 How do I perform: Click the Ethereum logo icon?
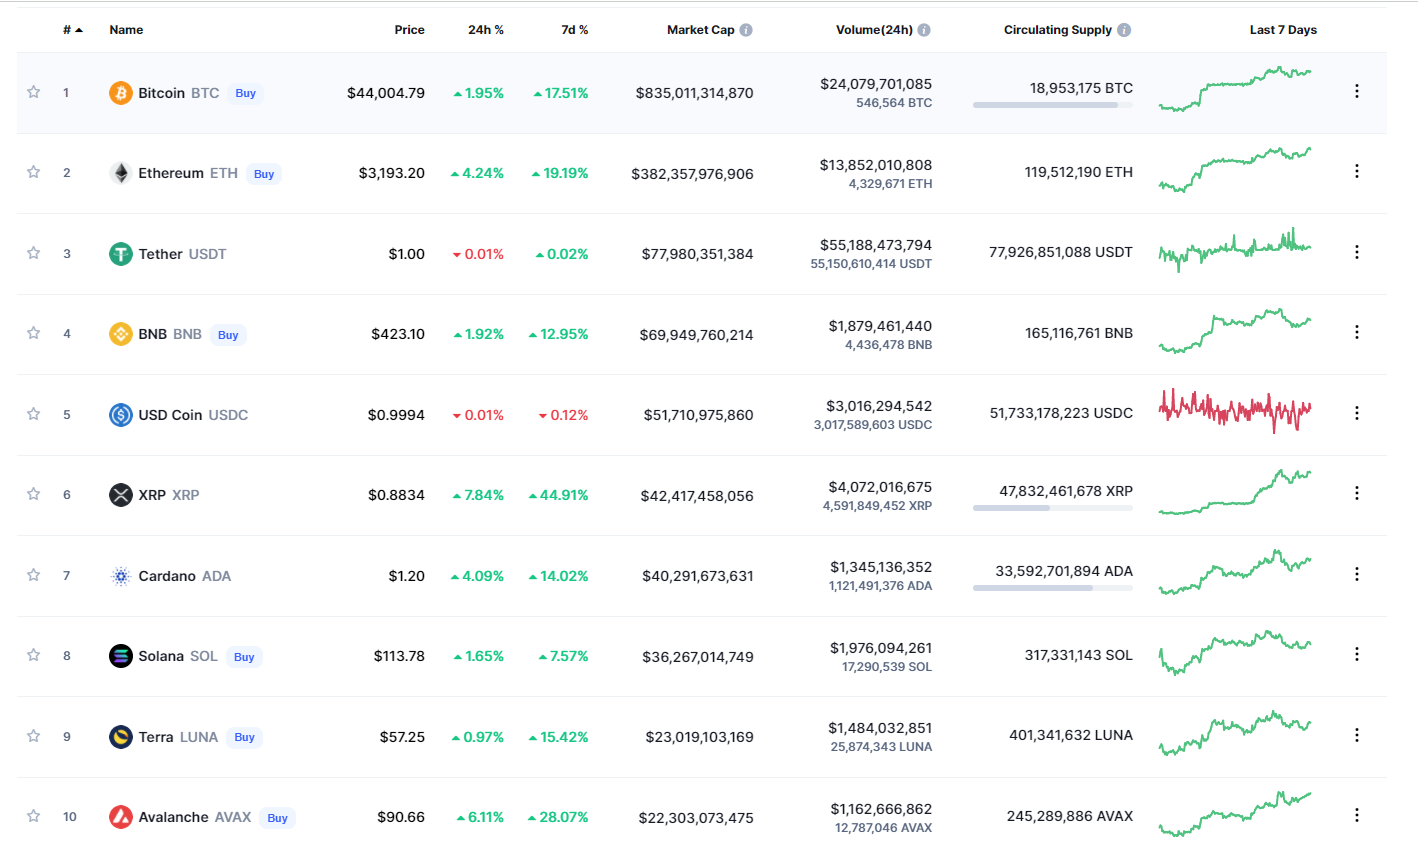[x=120, y=172]
